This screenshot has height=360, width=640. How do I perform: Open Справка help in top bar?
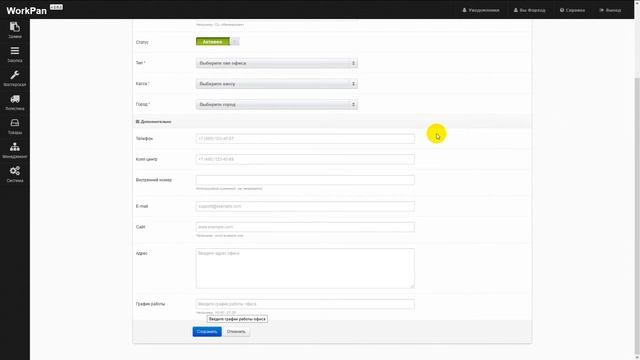tap(572, 10)
